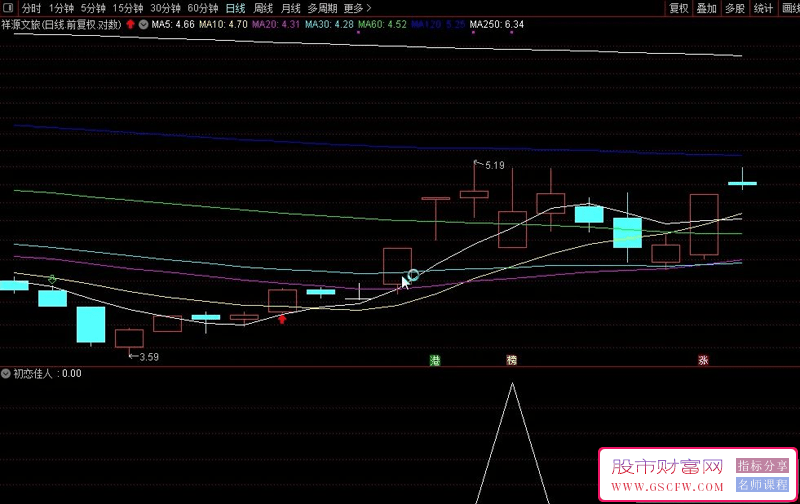Switch to 60分钟 chart period
800x504 pixels.
pos(203,8)
